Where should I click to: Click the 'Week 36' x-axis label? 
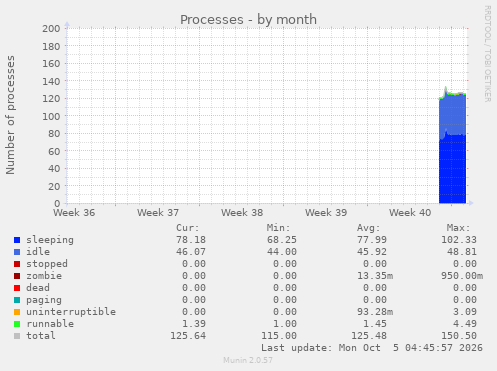pyautogui.click(x=74, y=213)
